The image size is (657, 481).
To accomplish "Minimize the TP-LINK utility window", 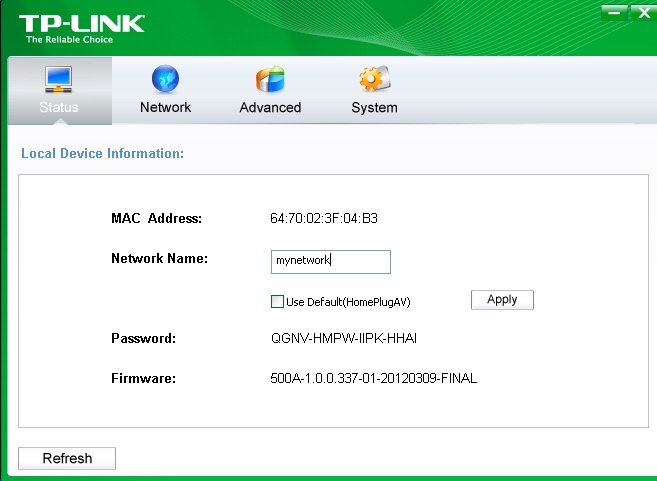I will tap(615, 12).
